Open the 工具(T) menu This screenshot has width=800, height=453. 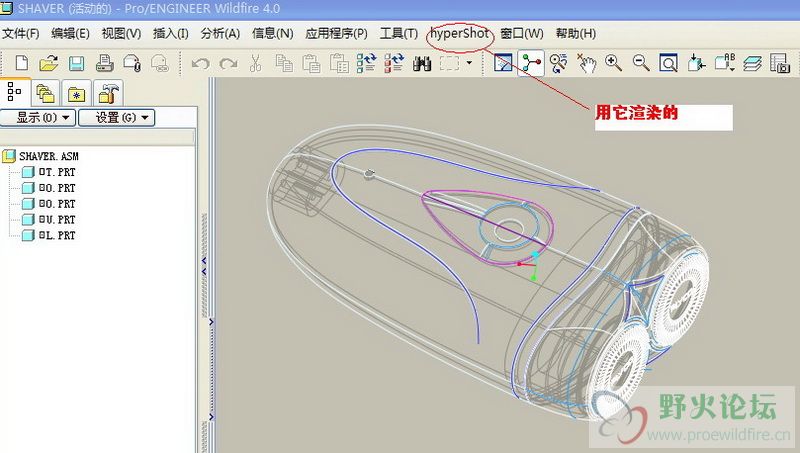click(398, 34)
